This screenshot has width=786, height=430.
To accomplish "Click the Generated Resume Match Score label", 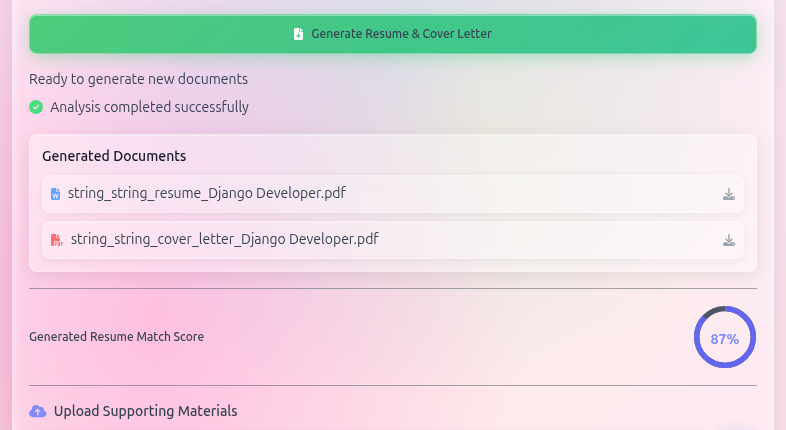I will pos(116,337).
